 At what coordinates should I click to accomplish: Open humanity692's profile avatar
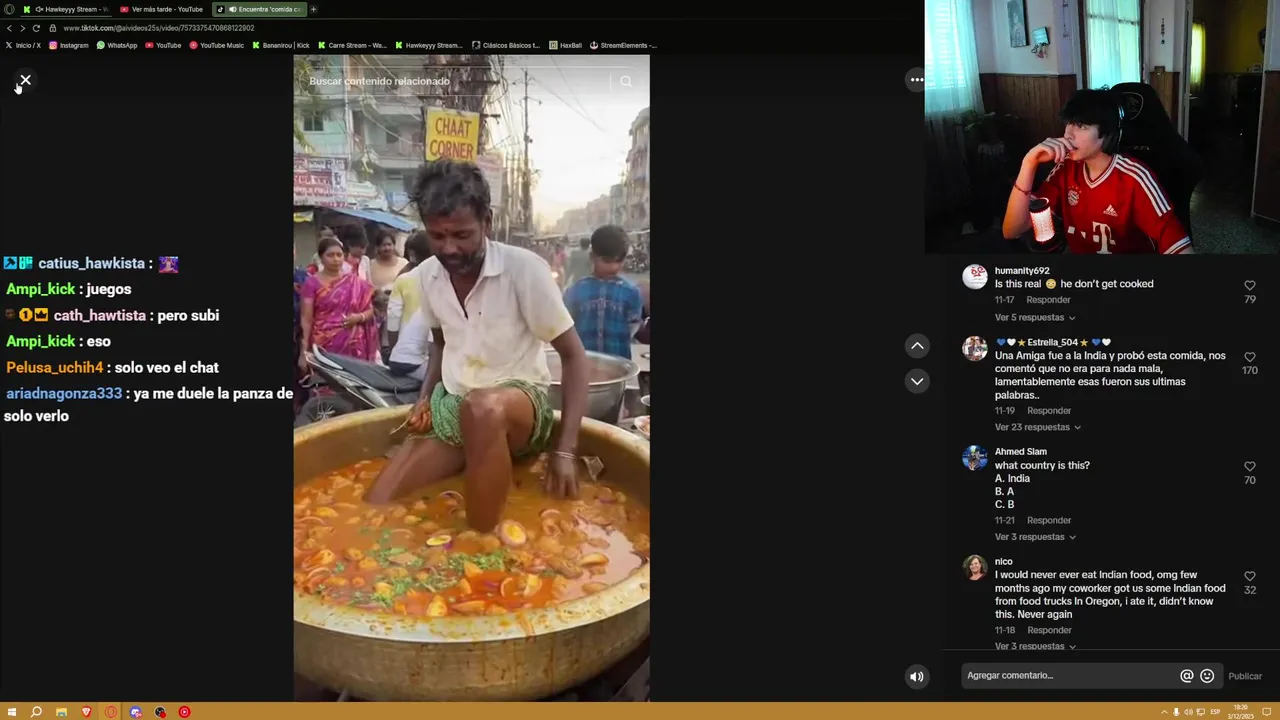(x=975, y=277)
